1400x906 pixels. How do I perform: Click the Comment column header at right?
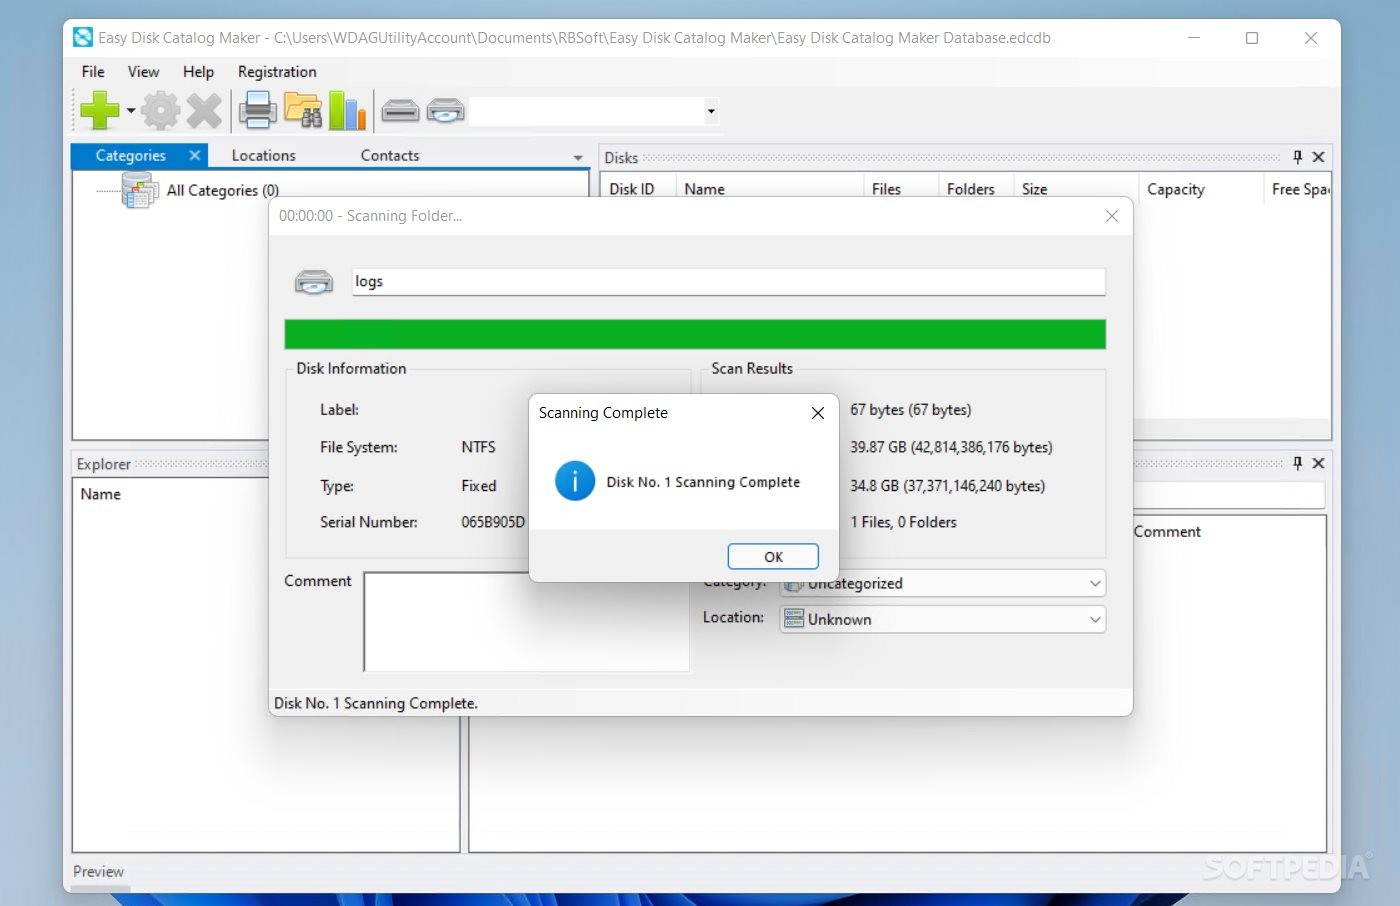(1167, 532)
